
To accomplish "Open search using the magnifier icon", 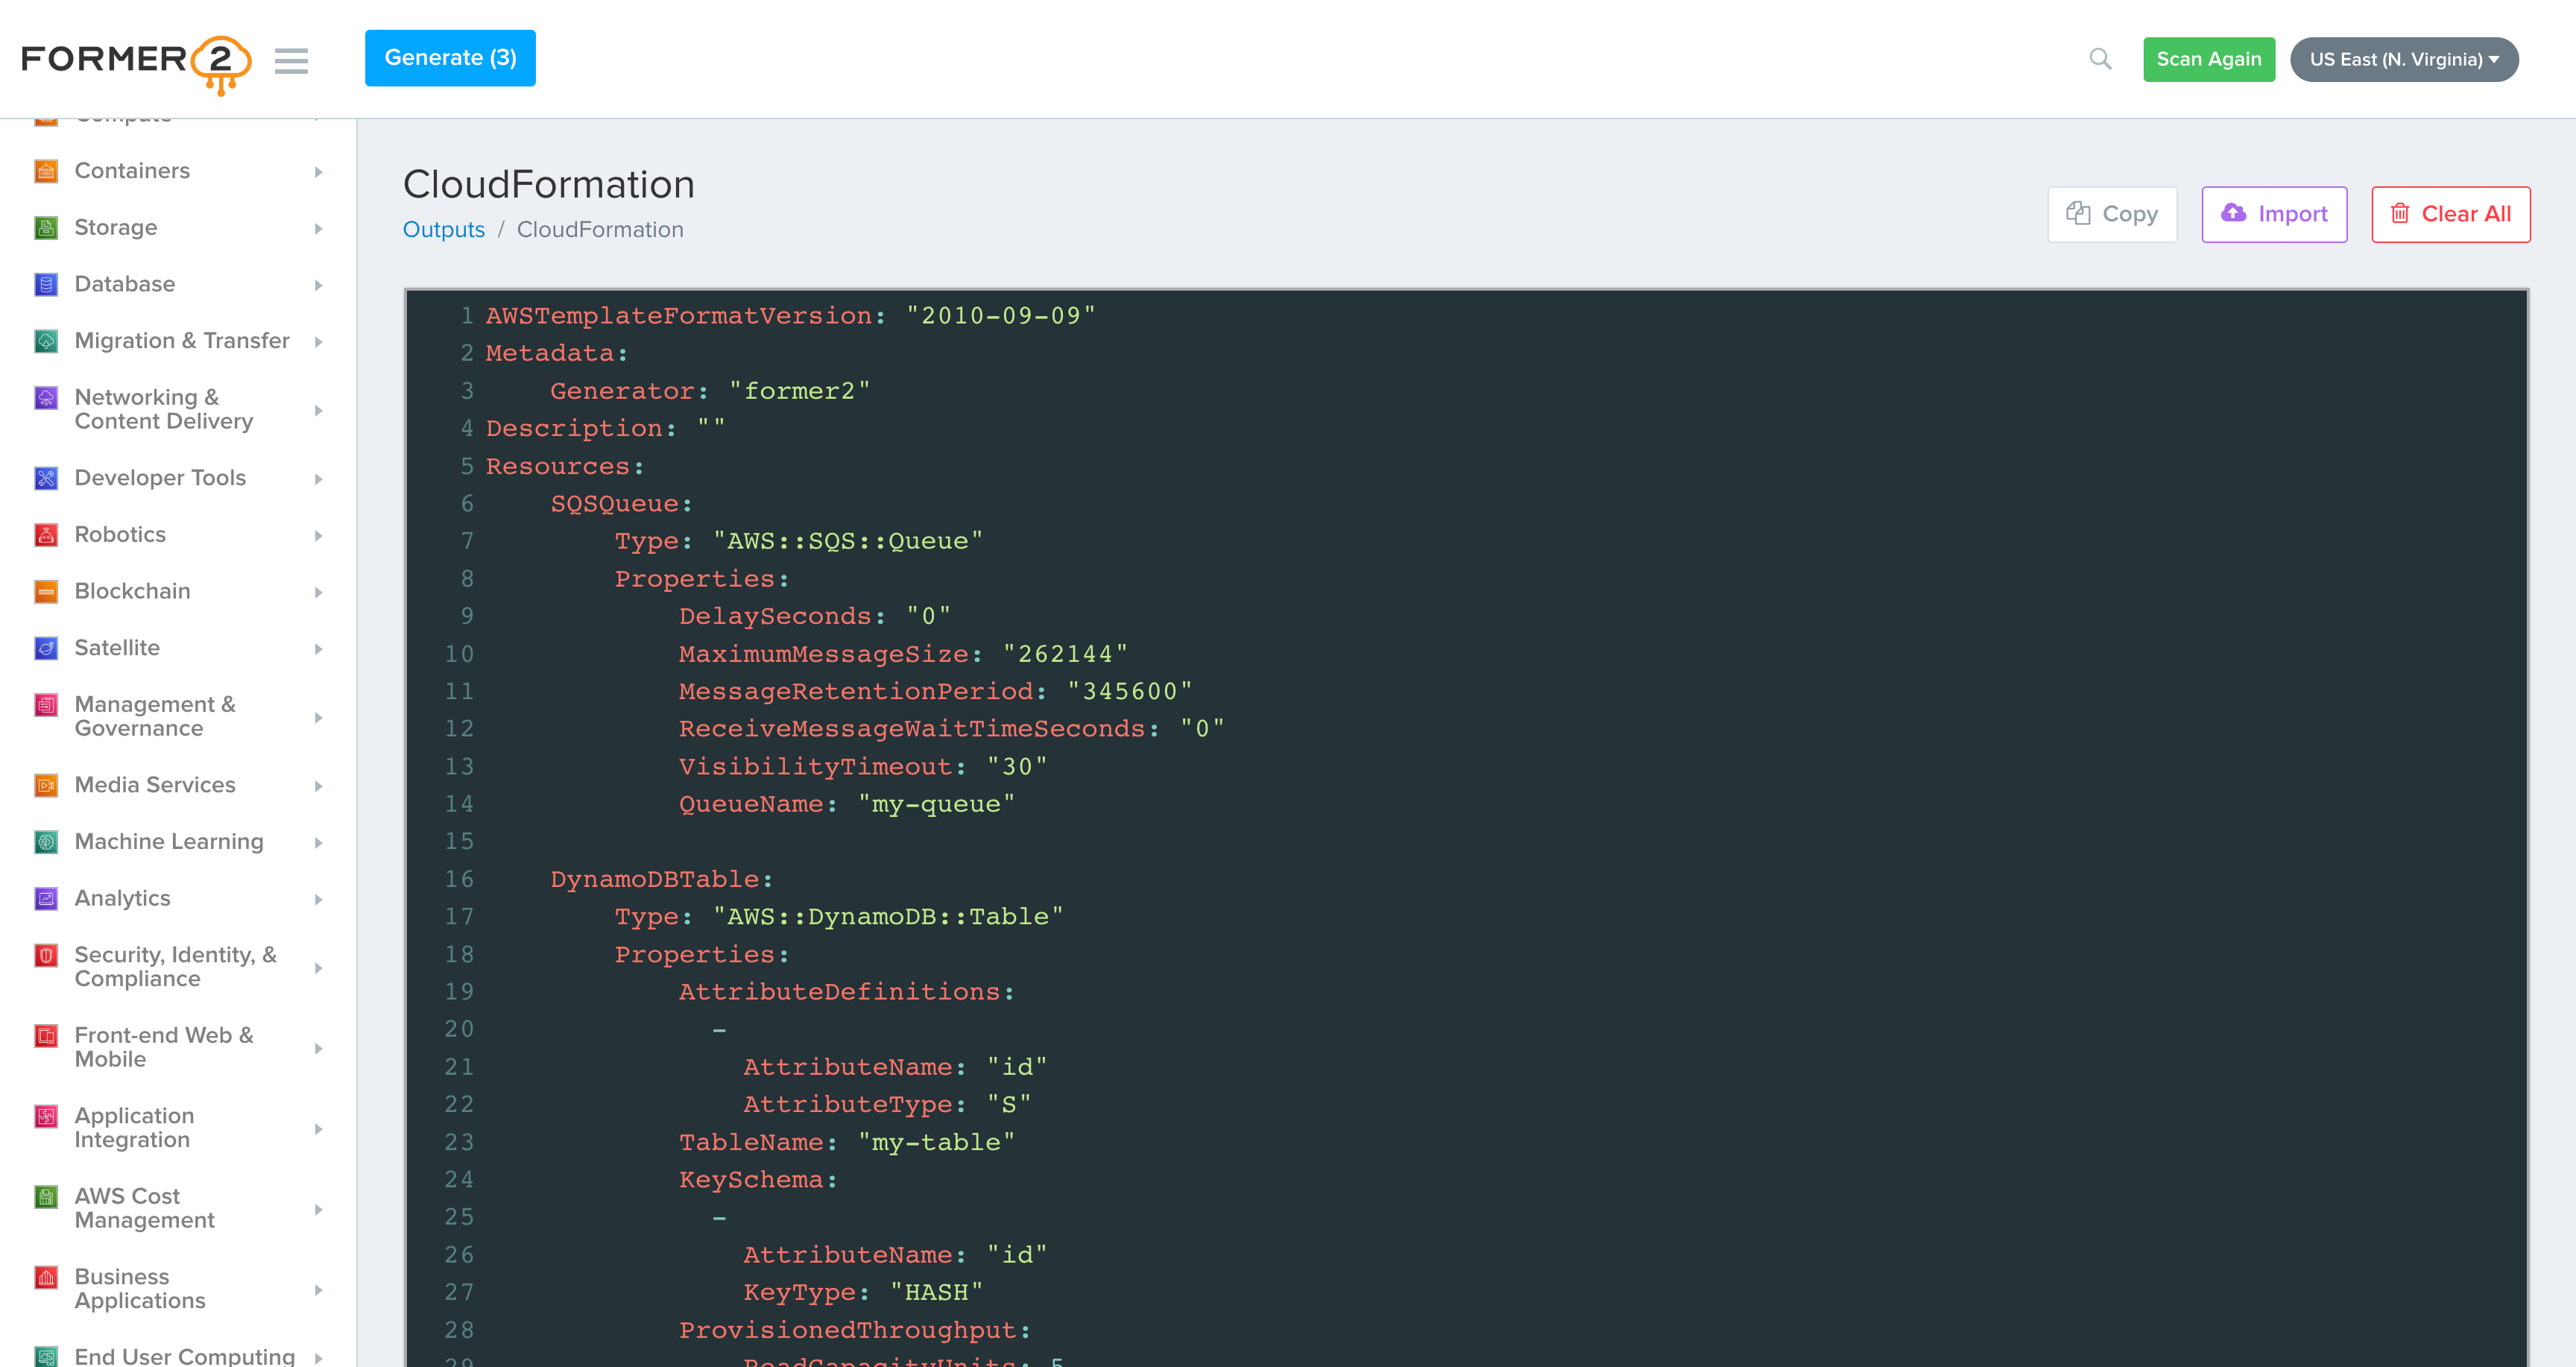I will (2100, 58).
